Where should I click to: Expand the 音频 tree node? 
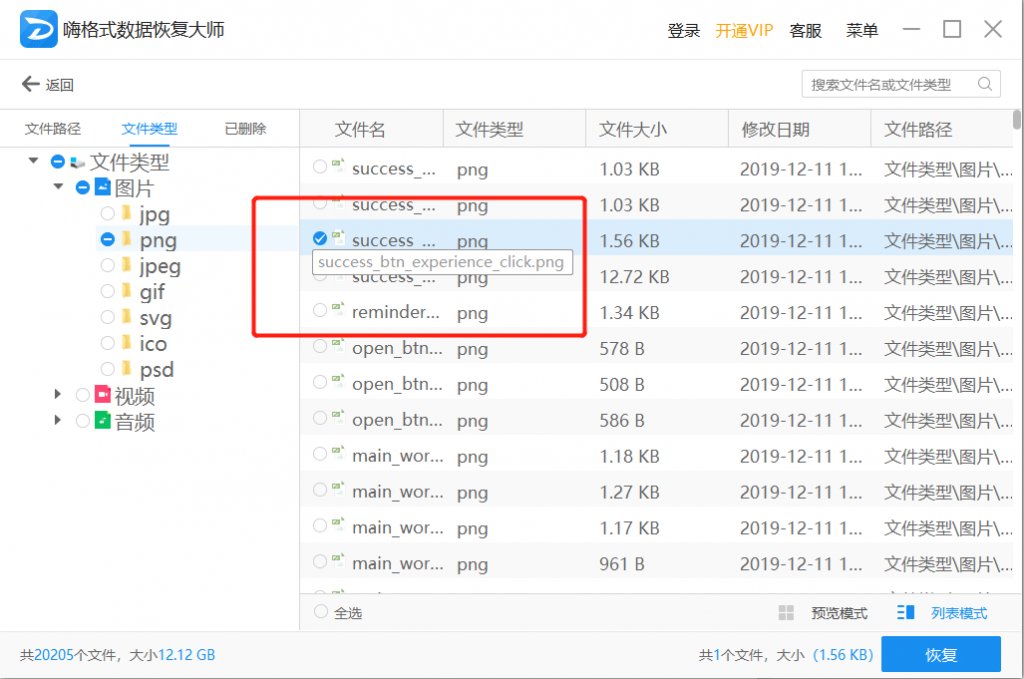(x=57, y=421)
